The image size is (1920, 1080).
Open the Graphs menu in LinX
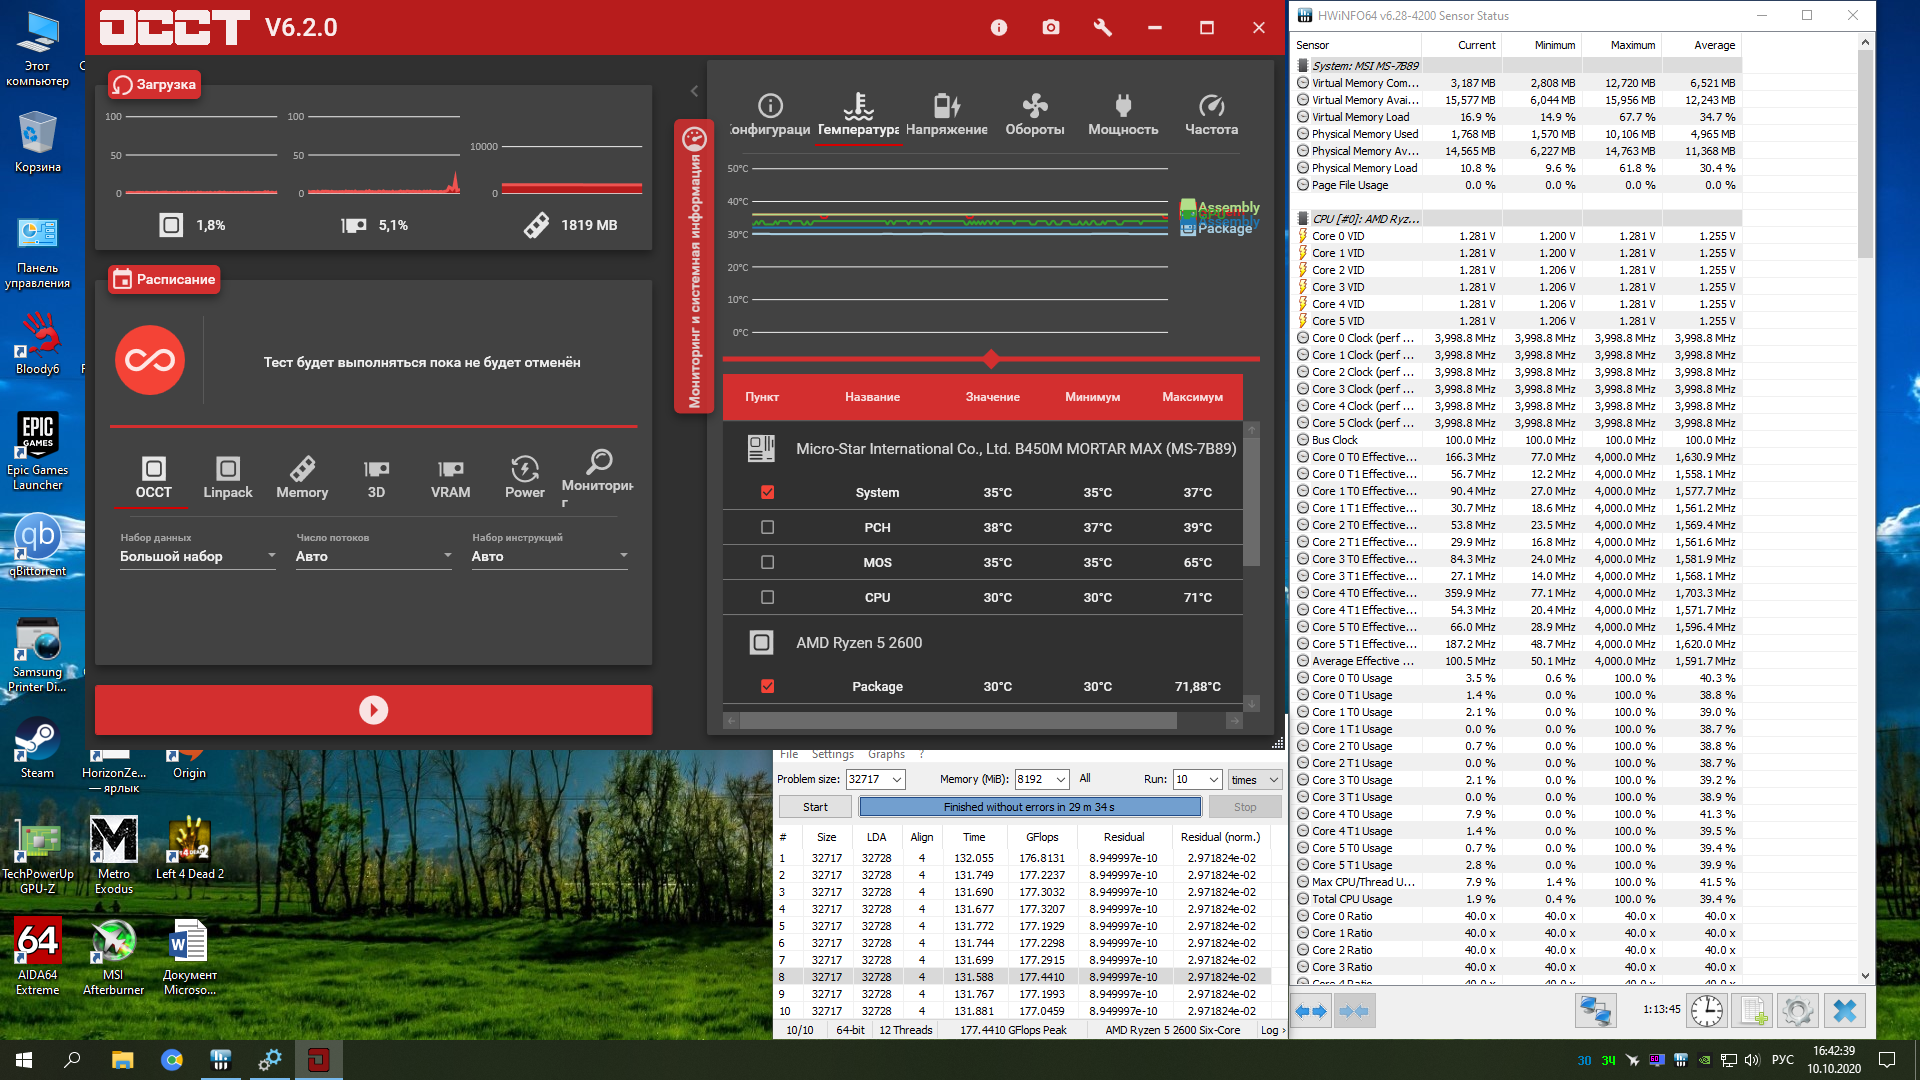point(886,754)
